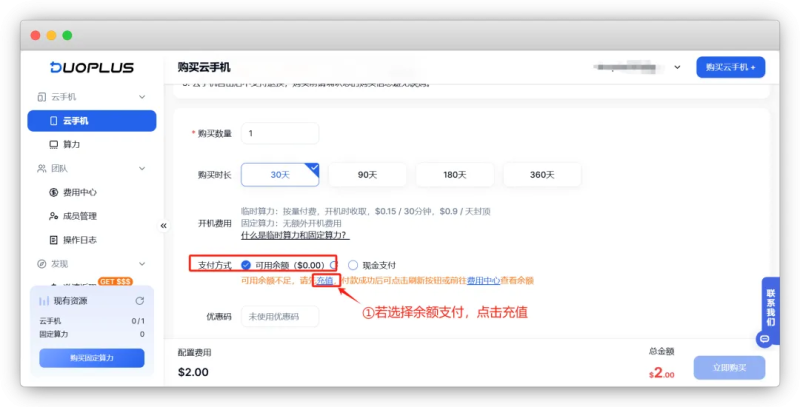
Task: Click the 固定算力 0 resource row
Action: tap(92, 335)
